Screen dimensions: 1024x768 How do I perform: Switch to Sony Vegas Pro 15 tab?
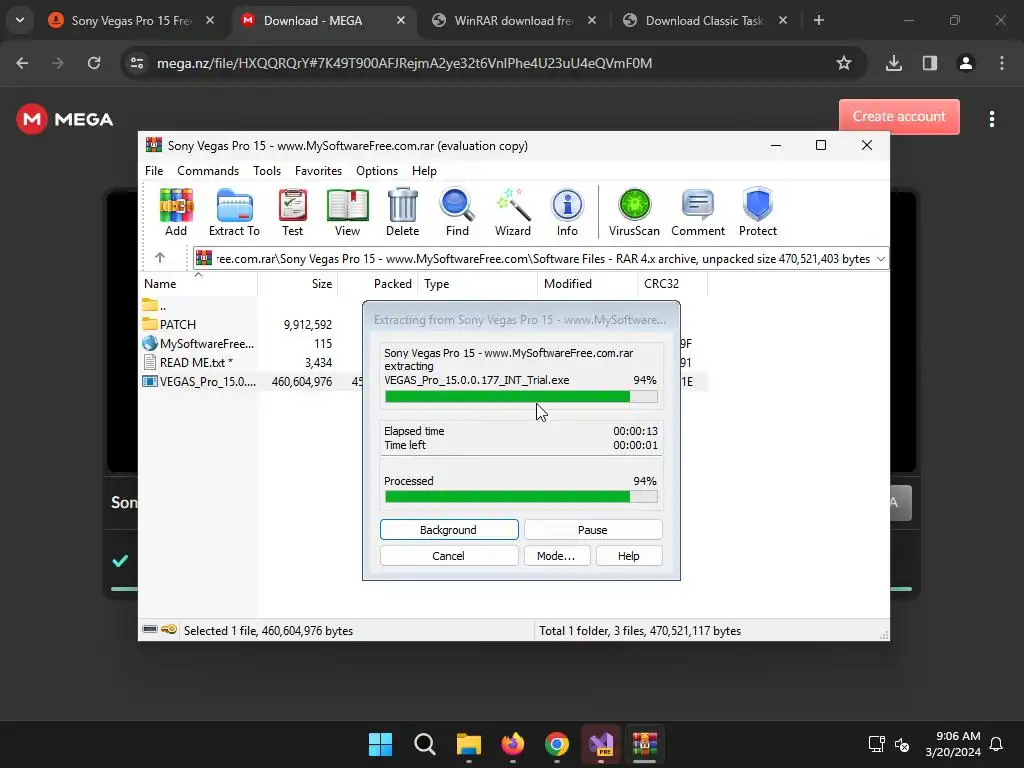tap(131, 20)
